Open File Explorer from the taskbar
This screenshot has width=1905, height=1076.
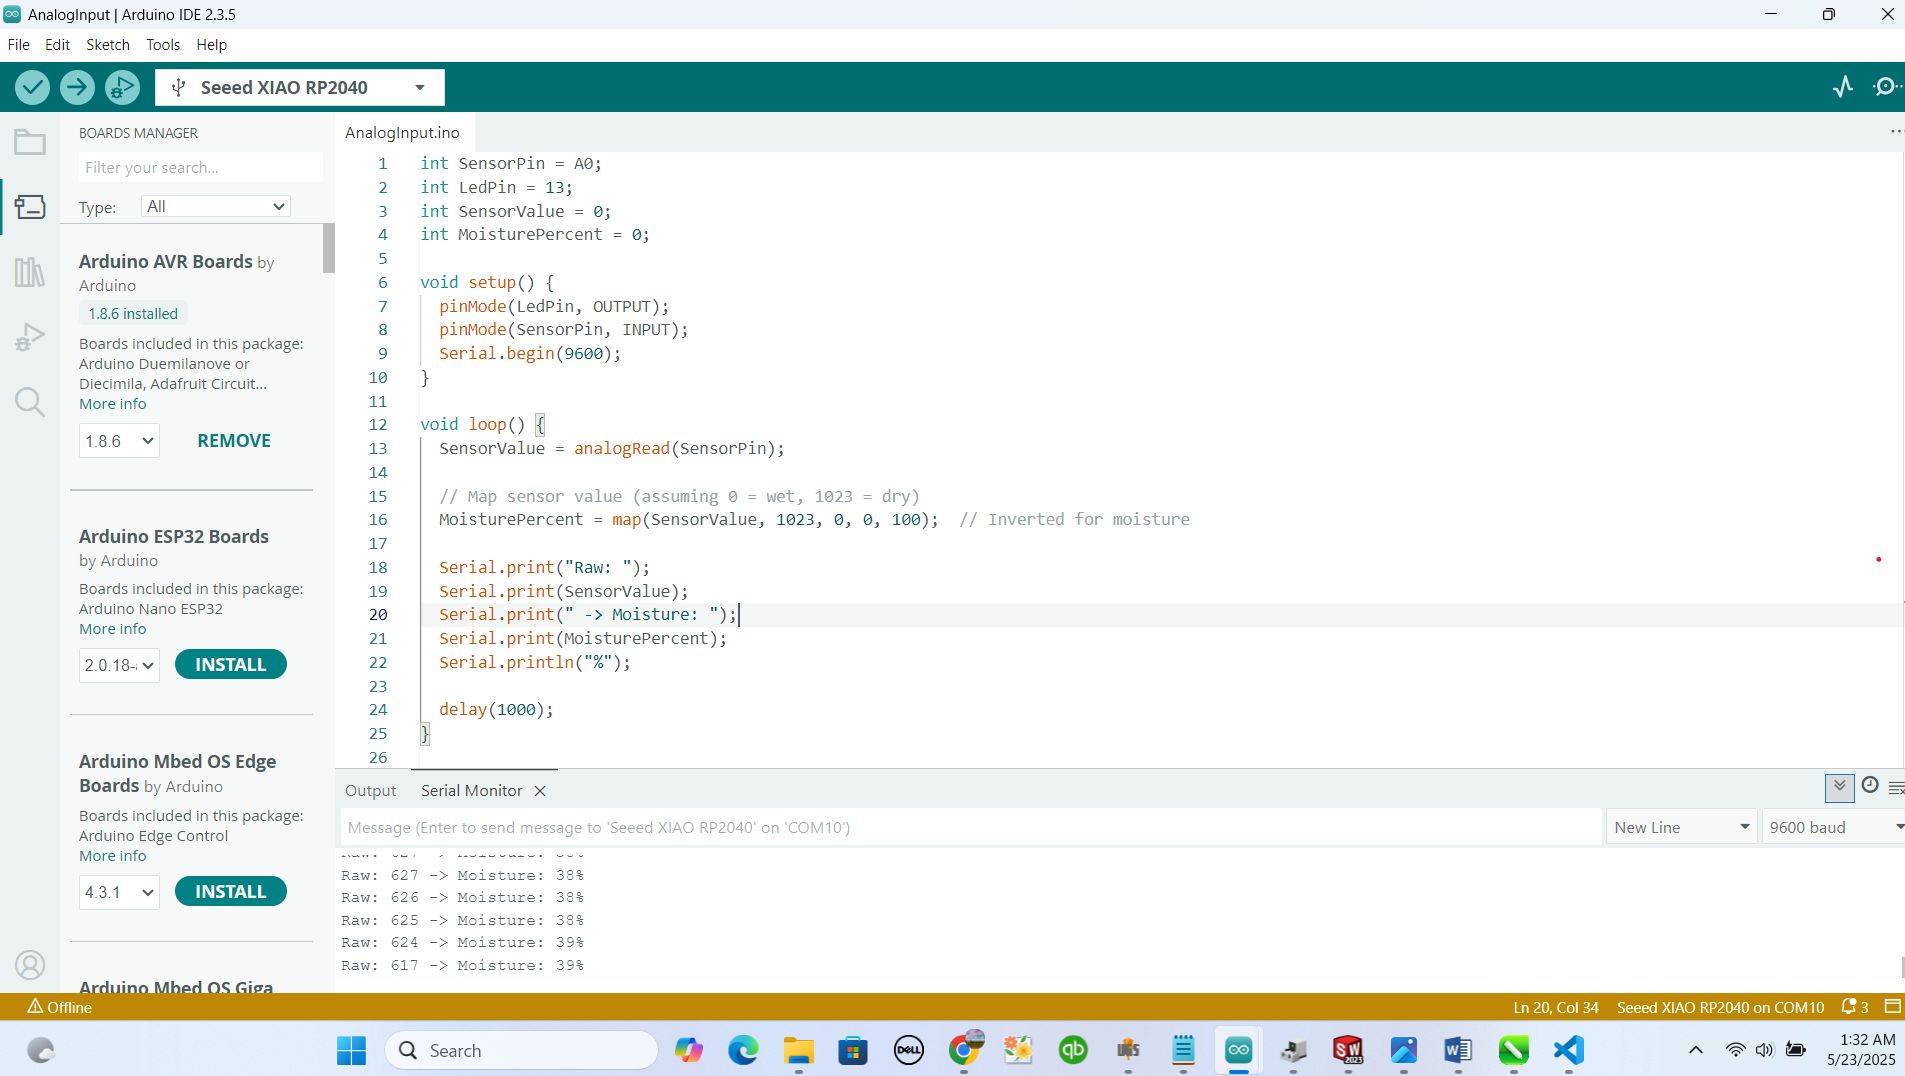(x=798, y=1050)
